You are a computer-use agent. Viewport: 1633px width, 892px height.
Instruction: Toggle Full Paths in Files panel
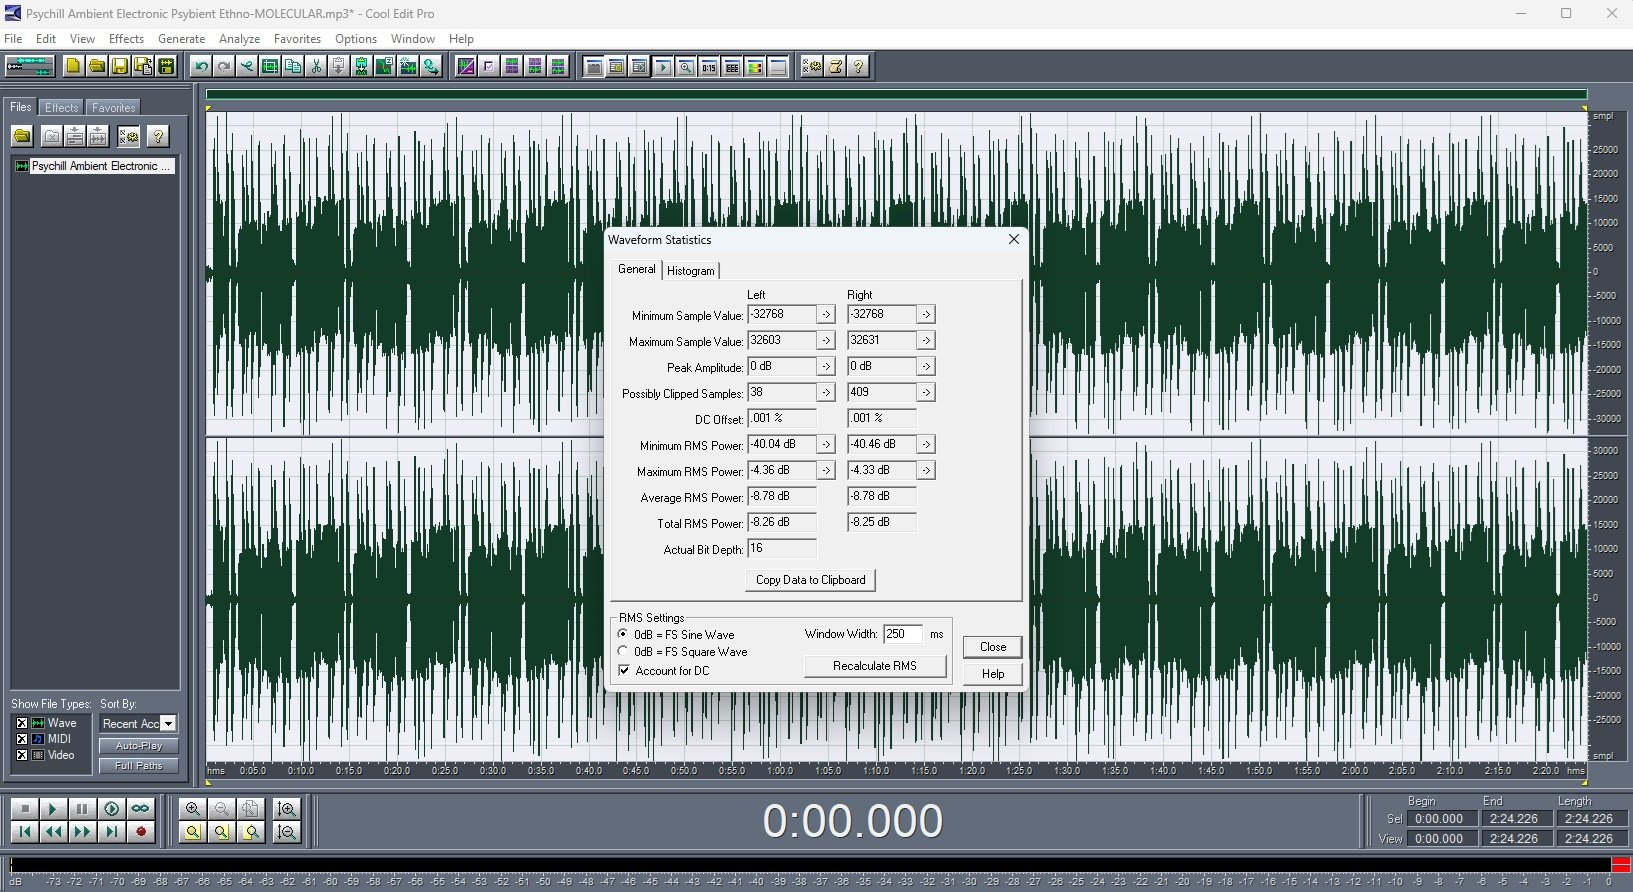(x=138, y=766)
